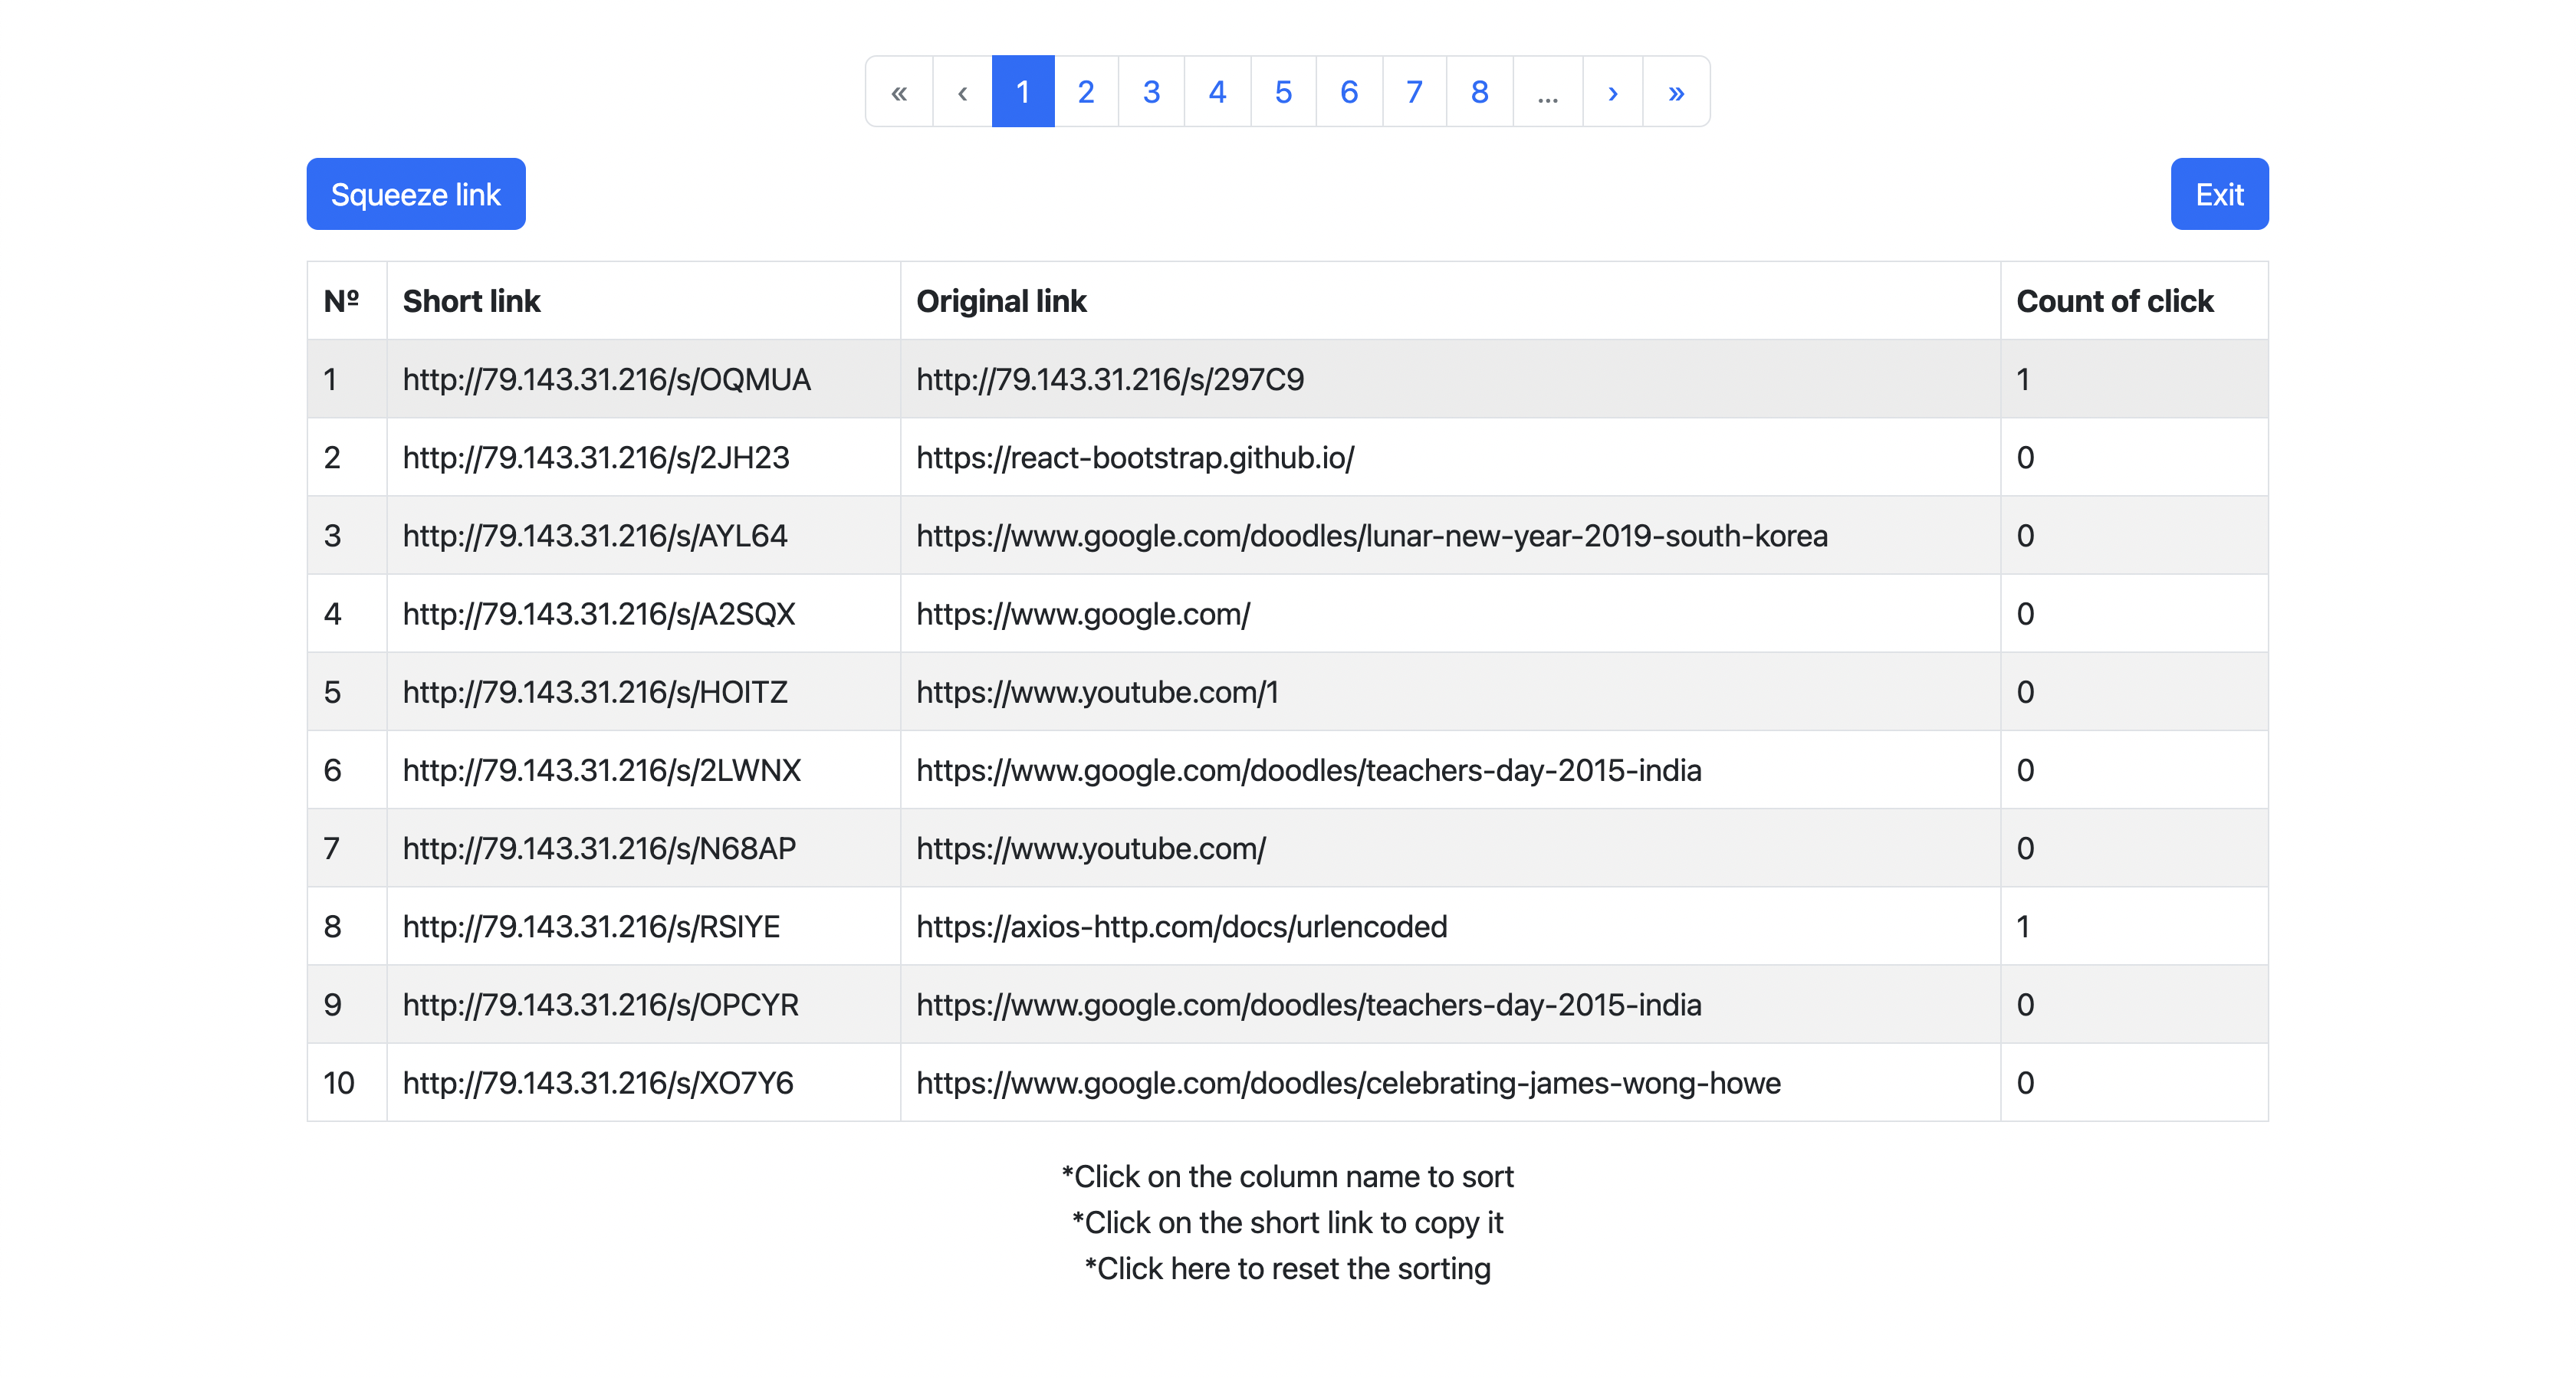
Task: Advance to the next page arrow
Action: [1612, 91]
